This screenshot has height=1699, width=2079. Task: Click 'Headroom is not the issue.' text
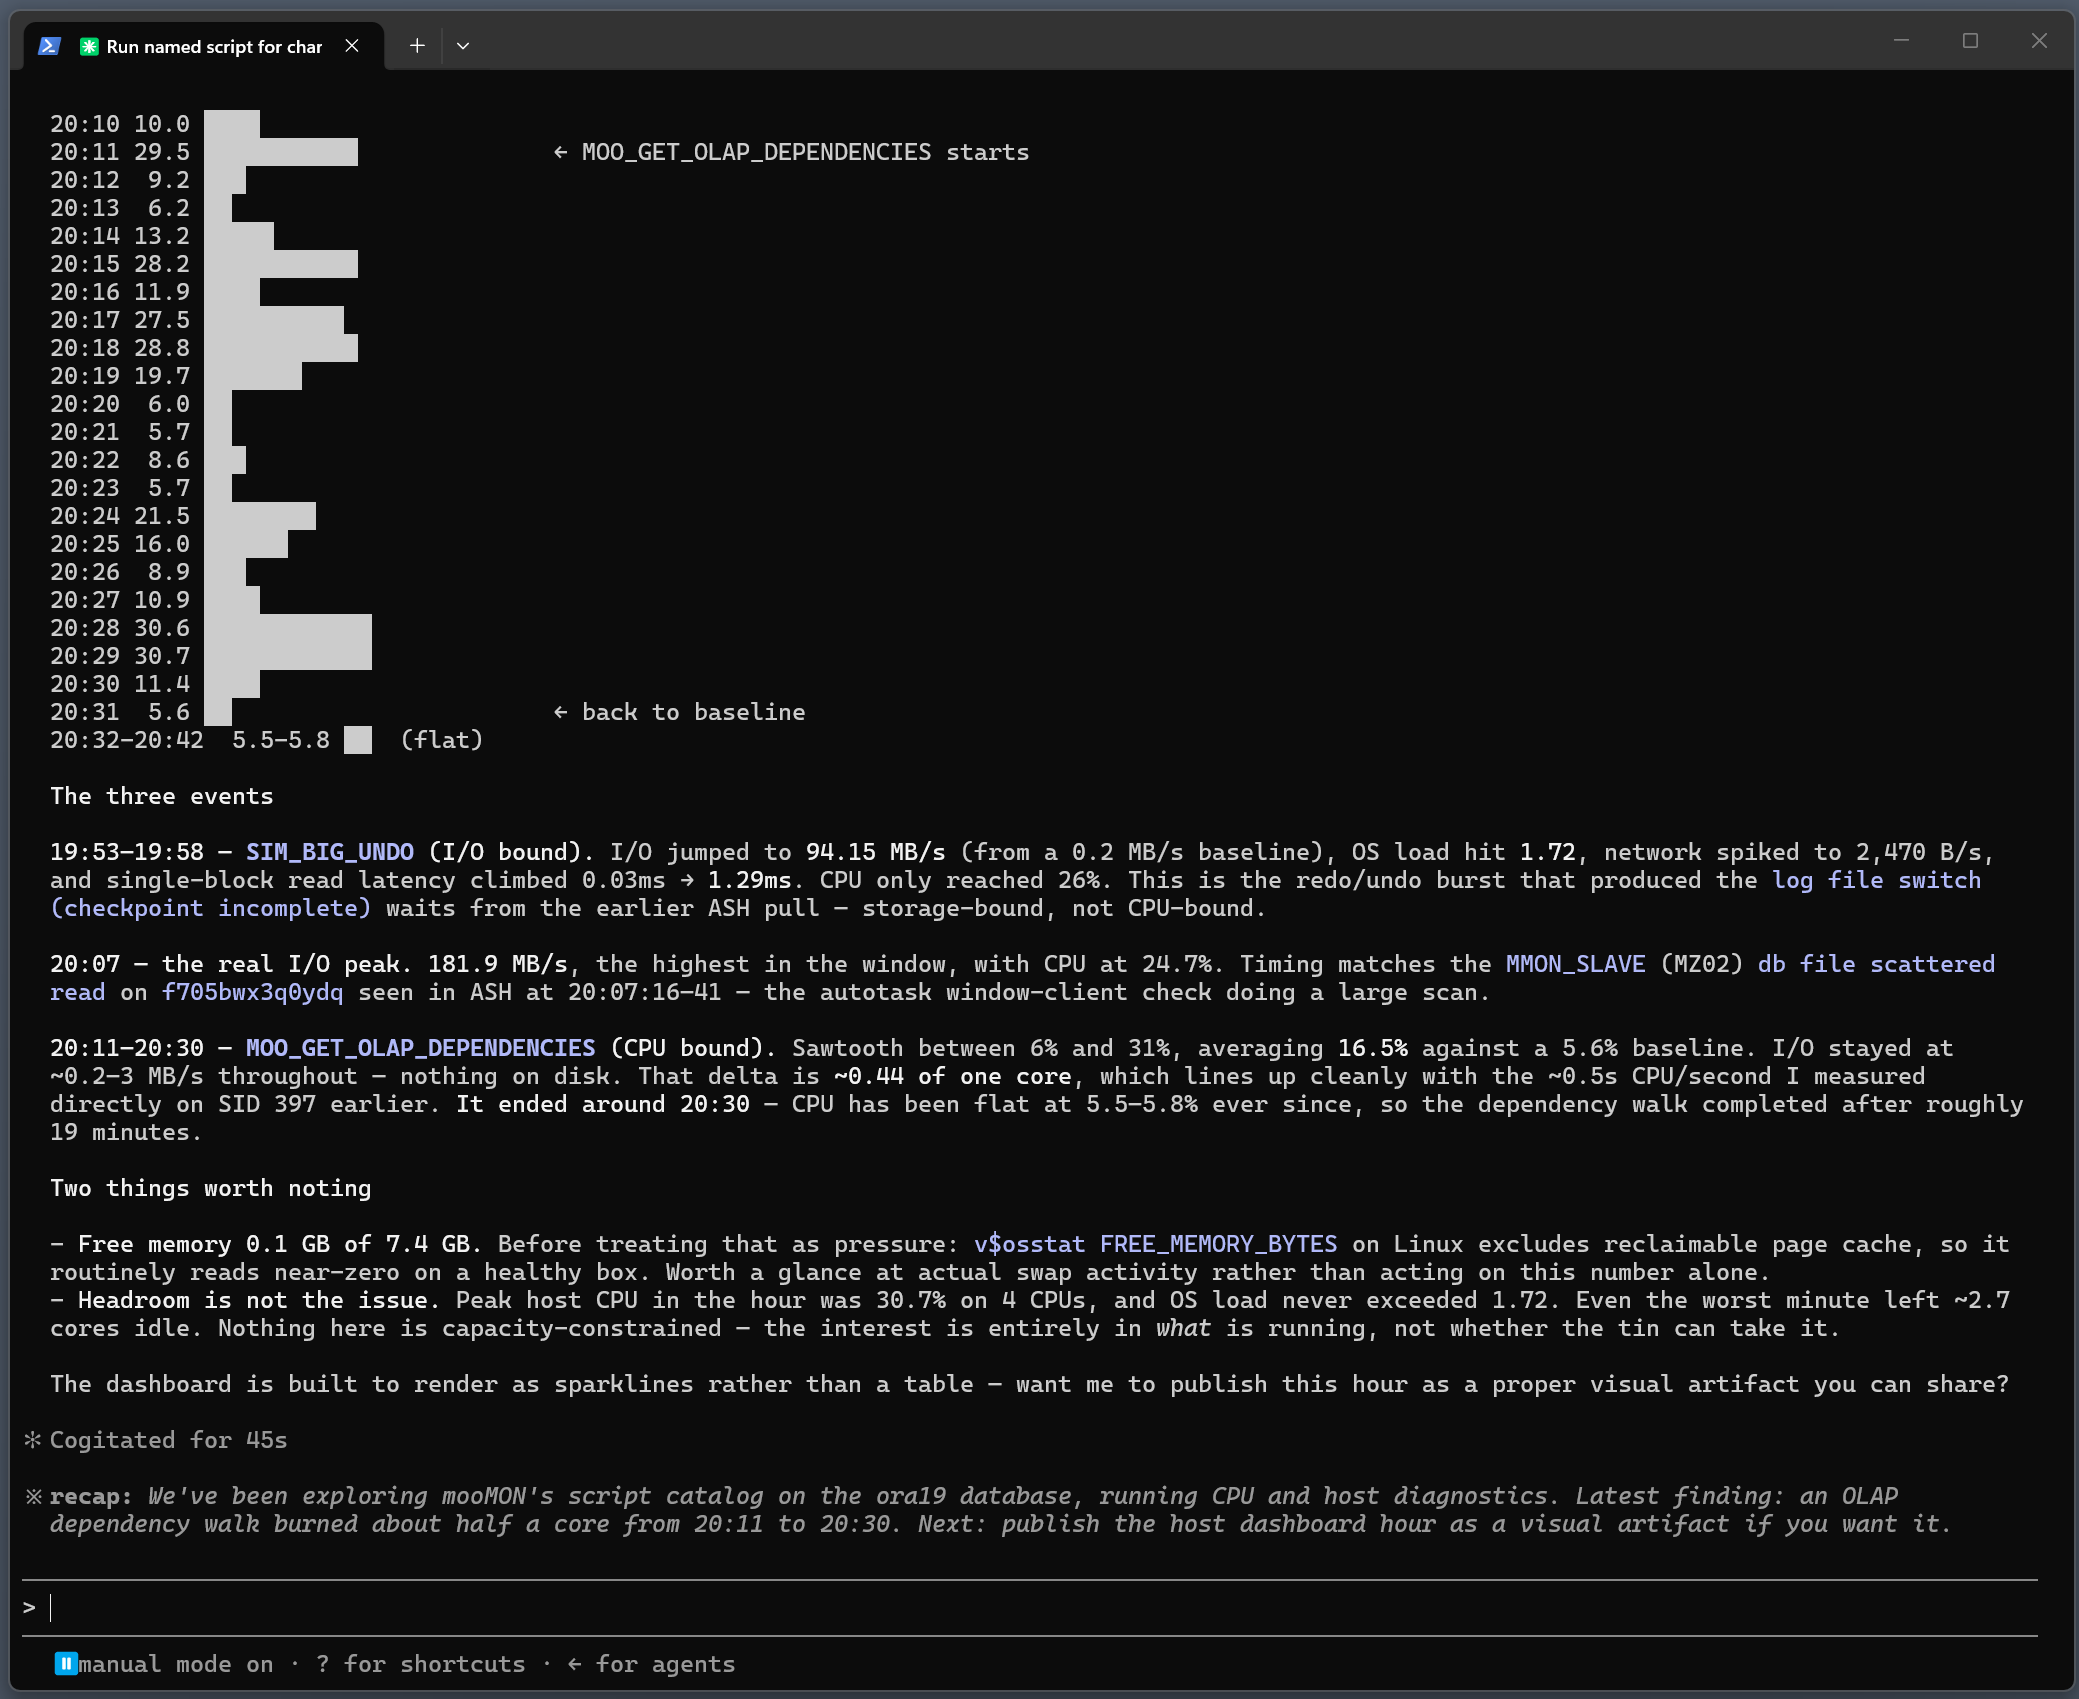pos(260,1300)
